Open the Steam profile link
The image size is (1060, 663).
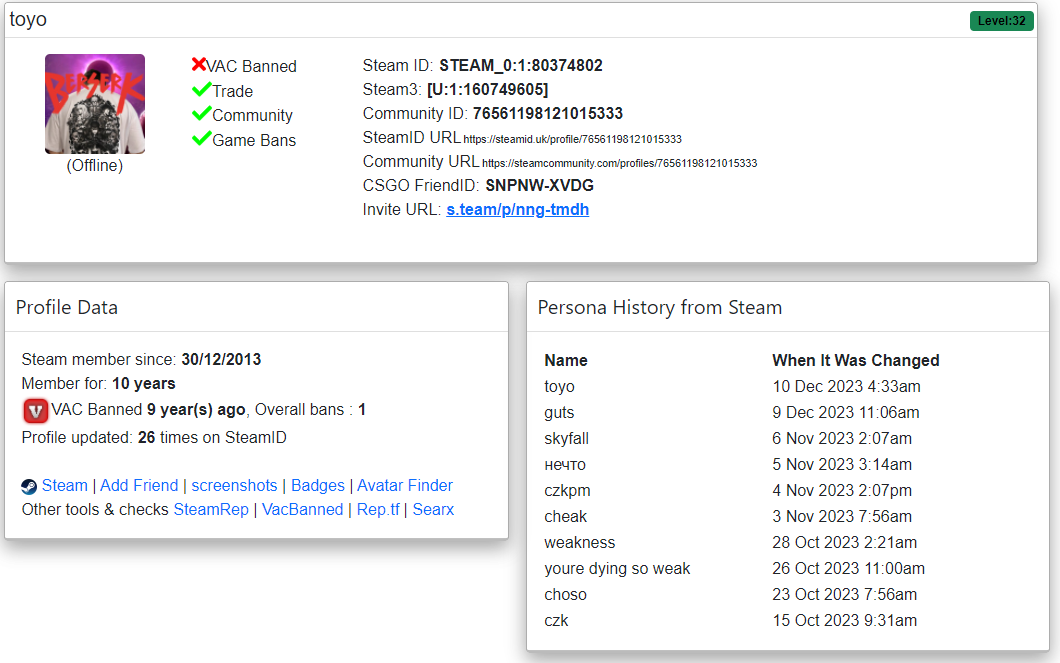tap(65, 486)
